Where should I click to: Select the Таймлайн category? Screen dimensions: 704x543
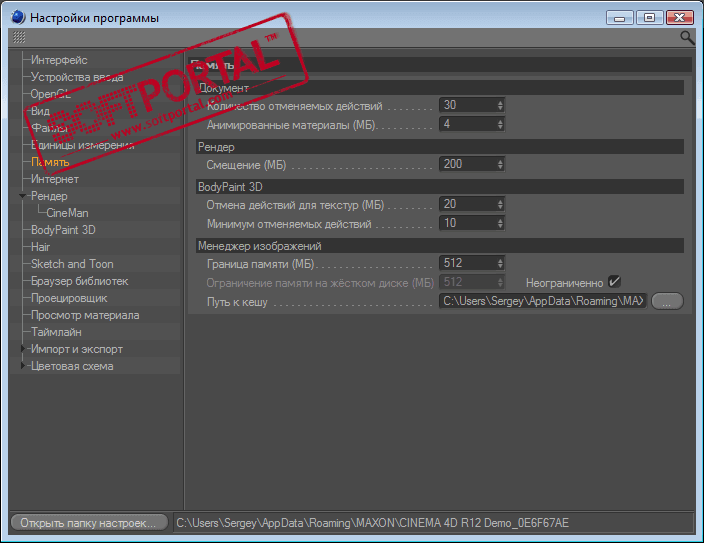coord(56,332)
